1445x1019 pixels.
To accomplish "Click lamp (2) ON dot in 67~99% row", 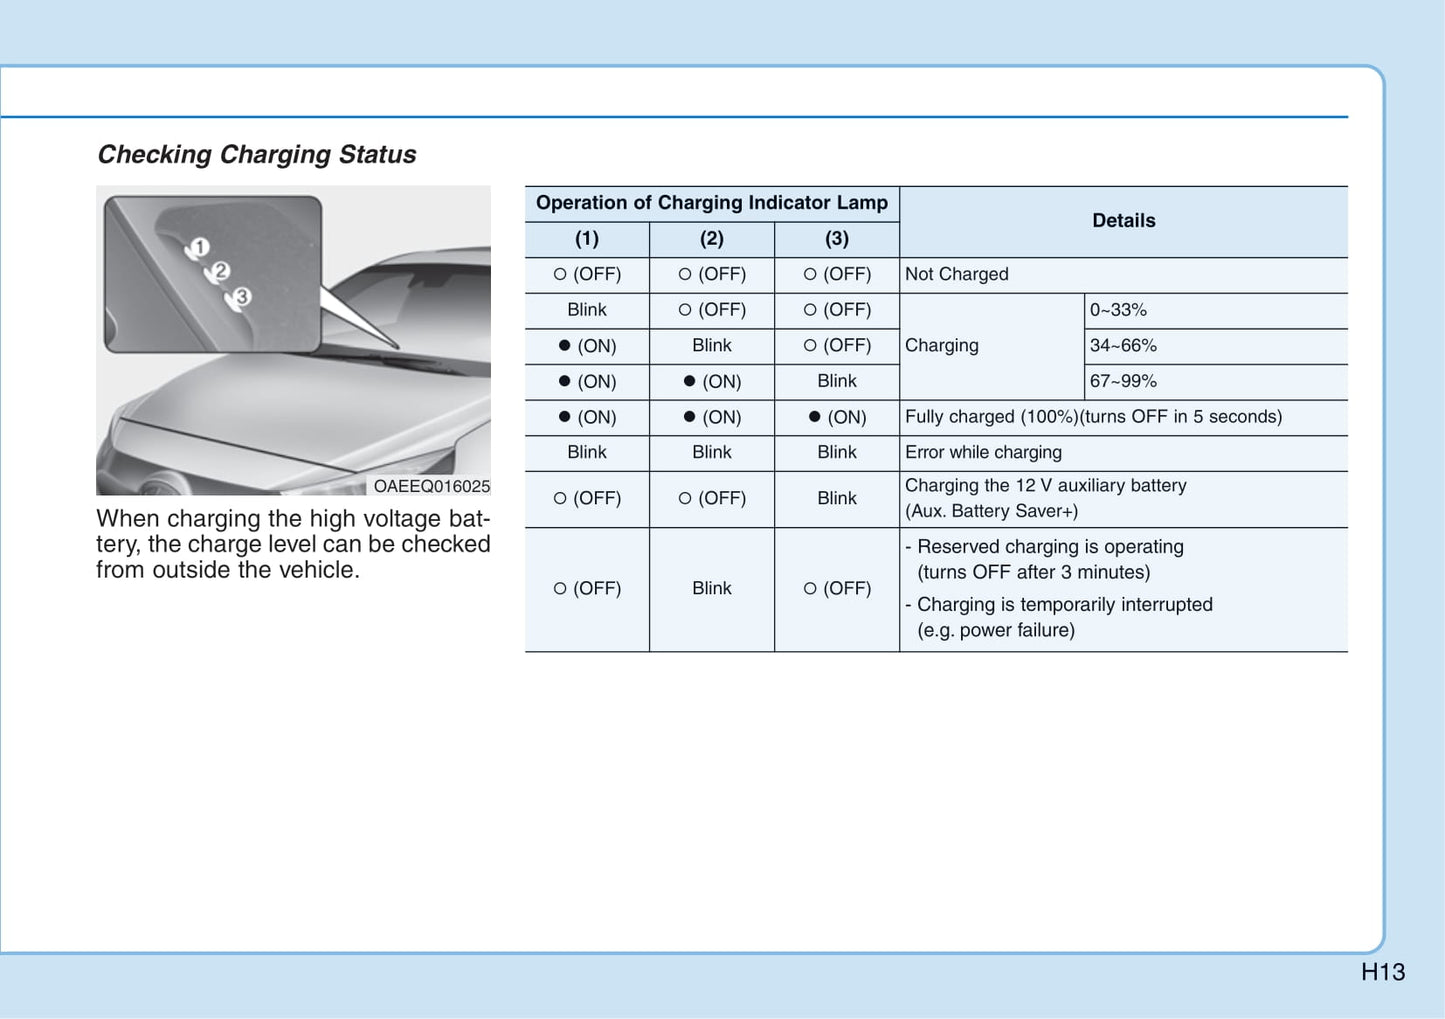I will tap(689, 382).
